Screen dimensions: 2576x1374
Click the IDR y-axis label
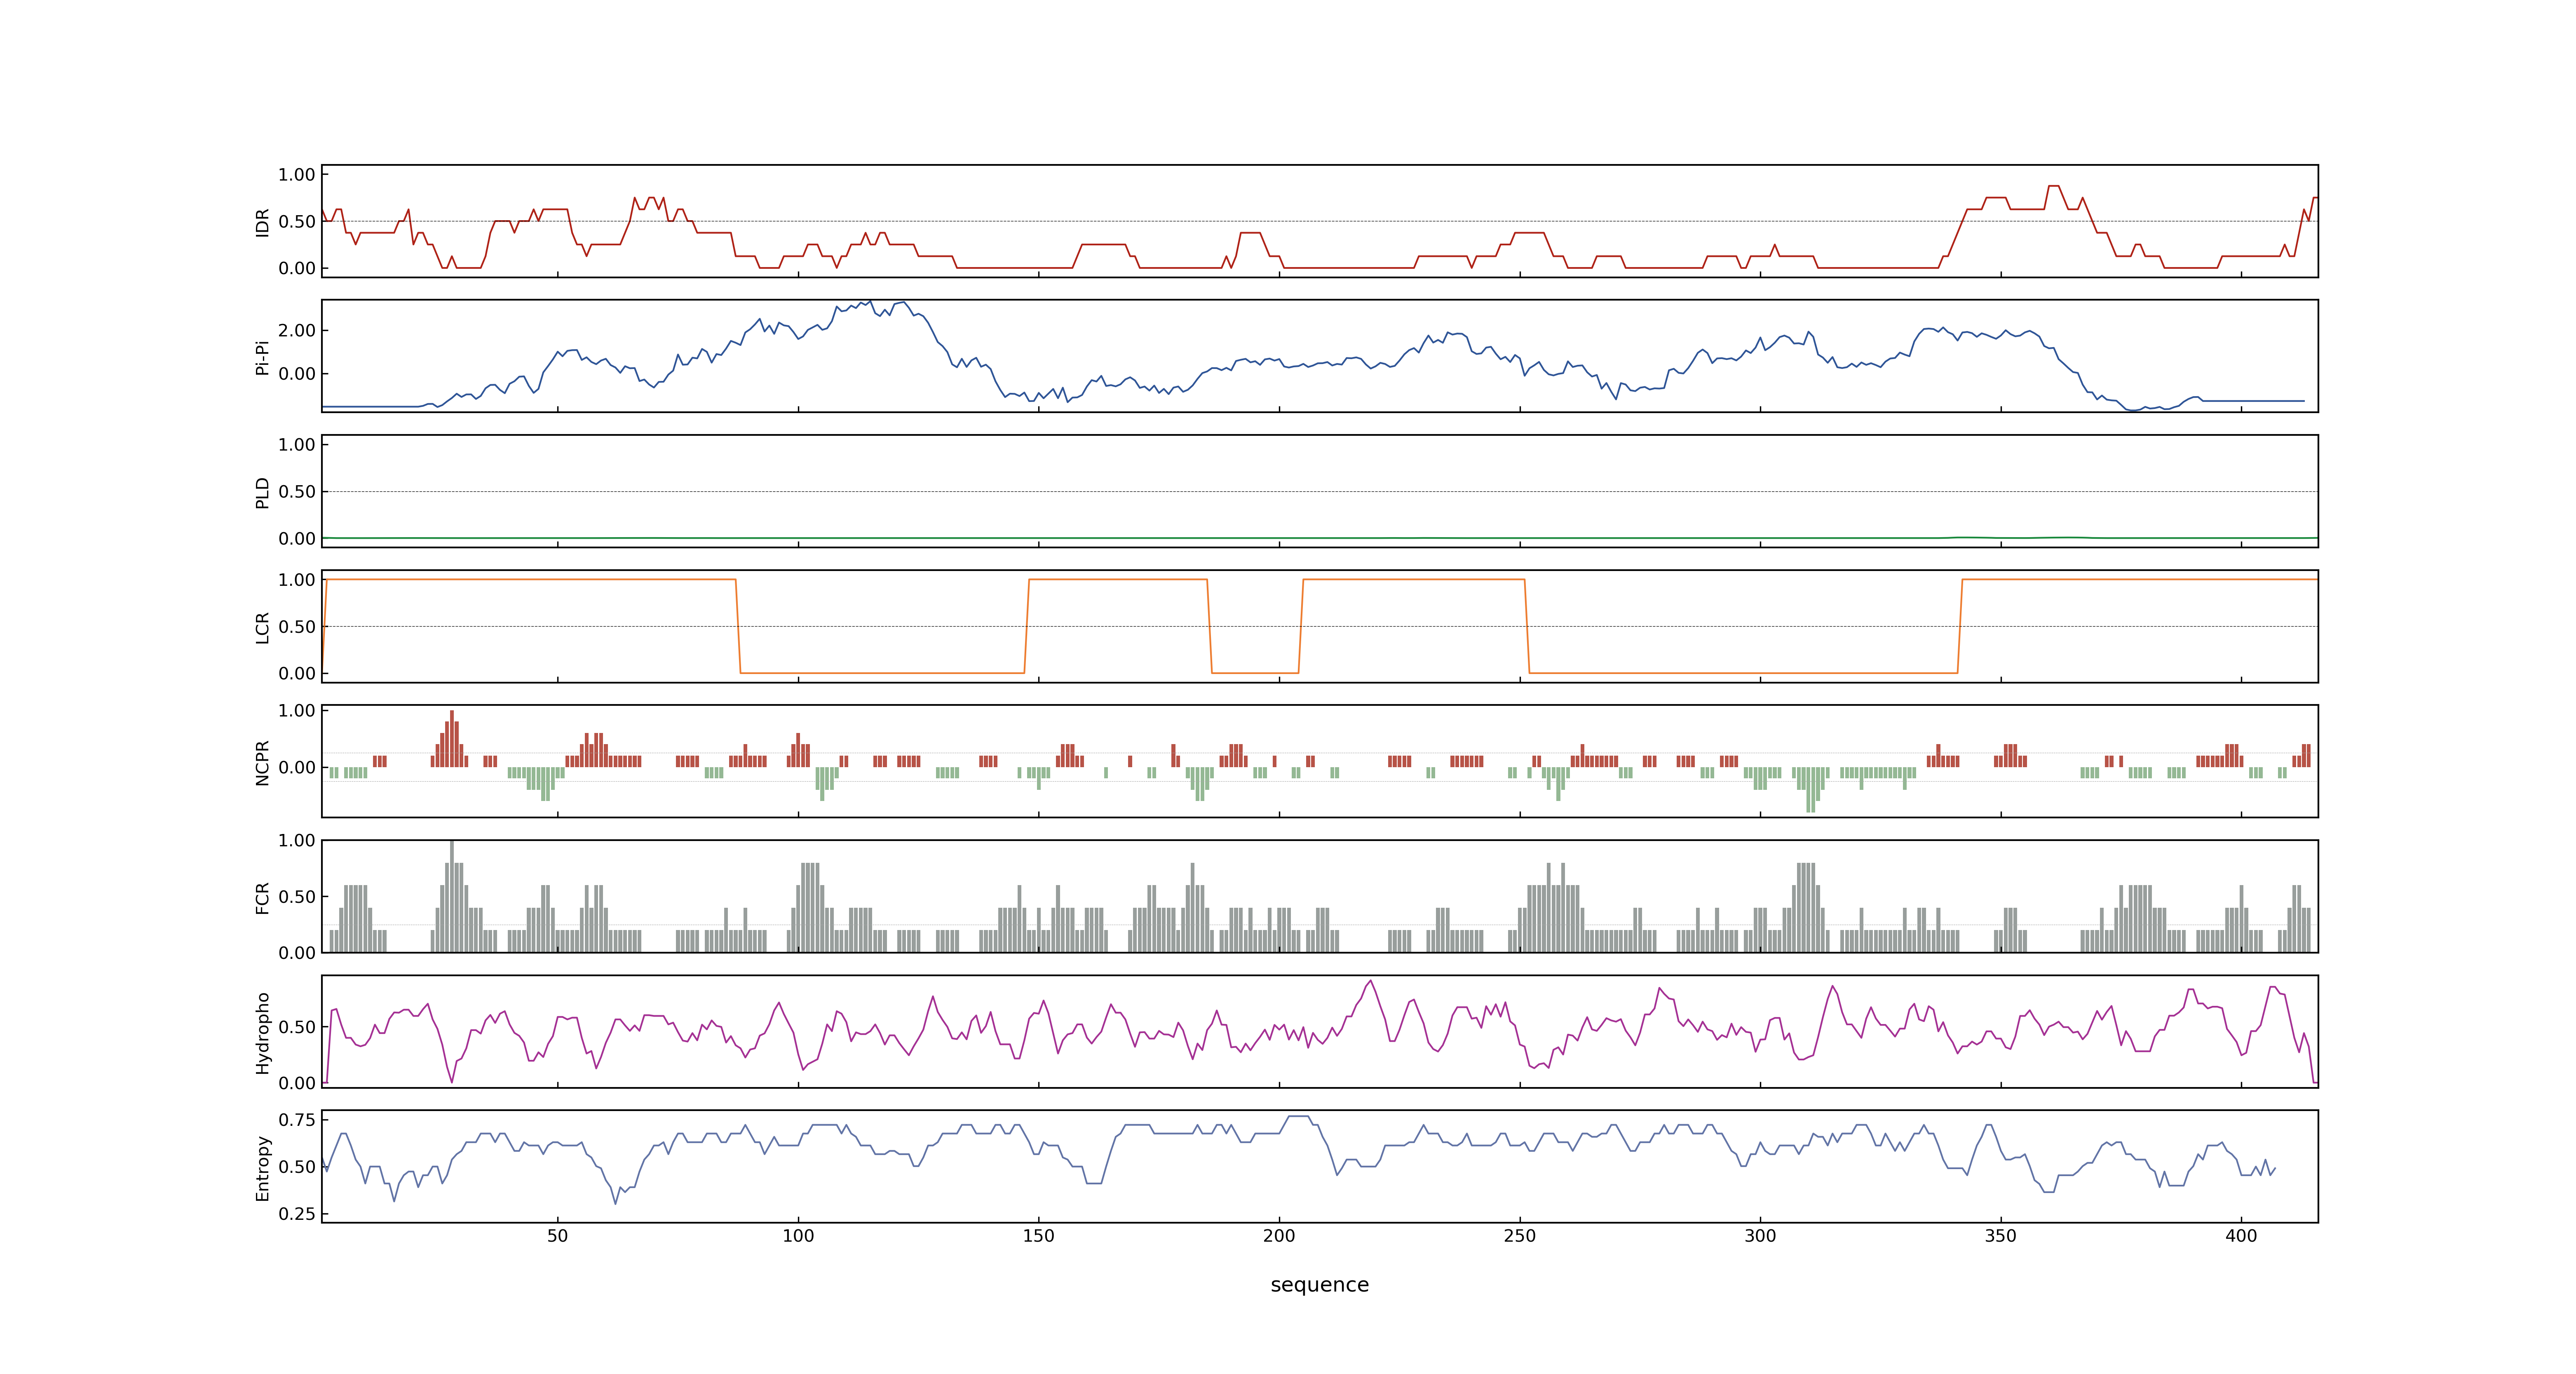(263, 222)
